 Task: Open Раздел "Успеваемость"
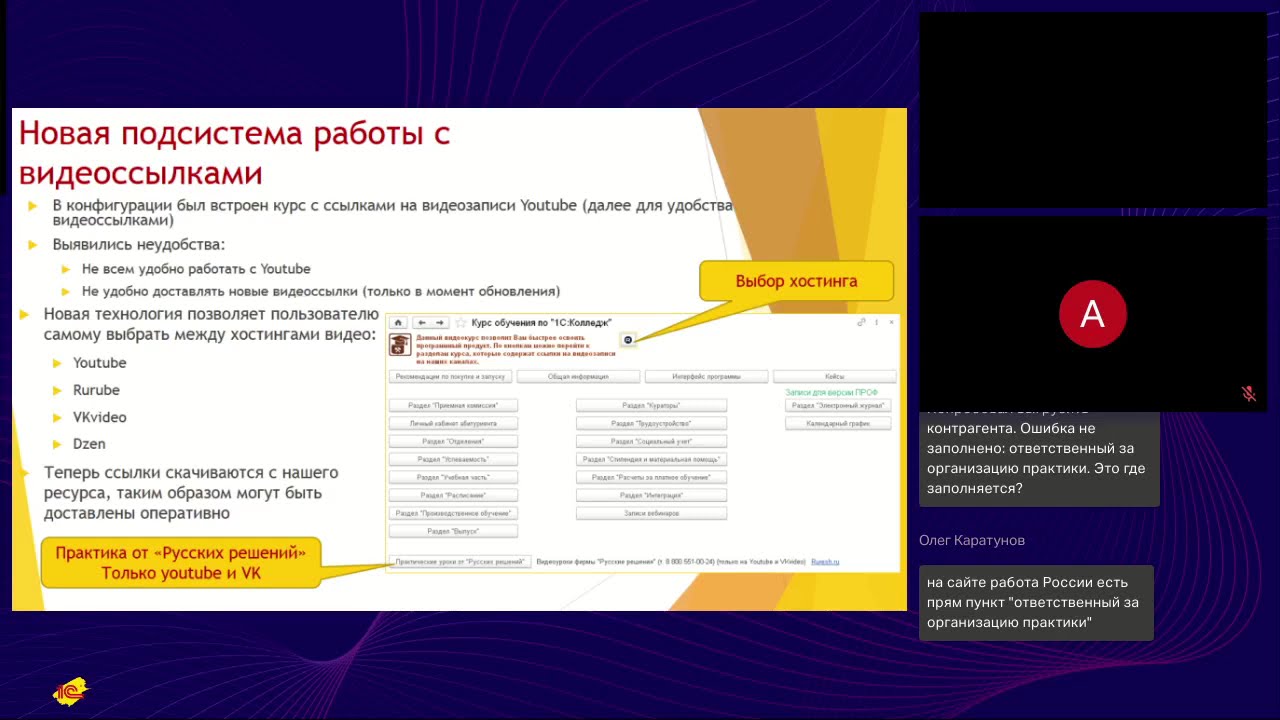click(x=453, y=459)
